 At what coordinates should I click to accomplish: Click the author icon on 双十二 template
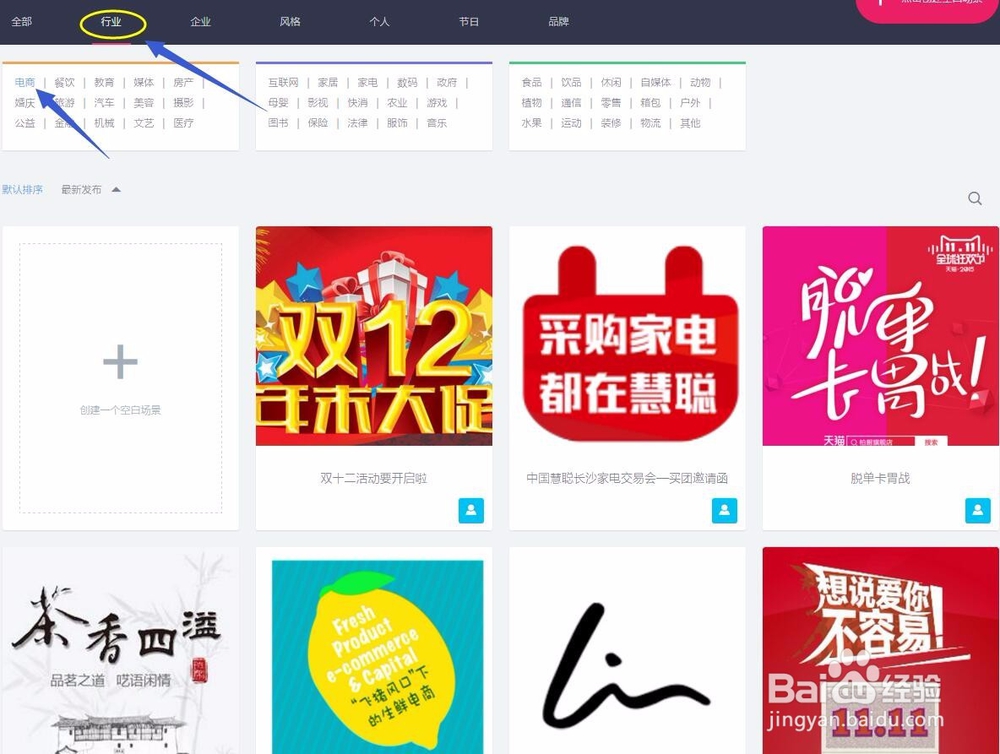(x=471, y=510)
